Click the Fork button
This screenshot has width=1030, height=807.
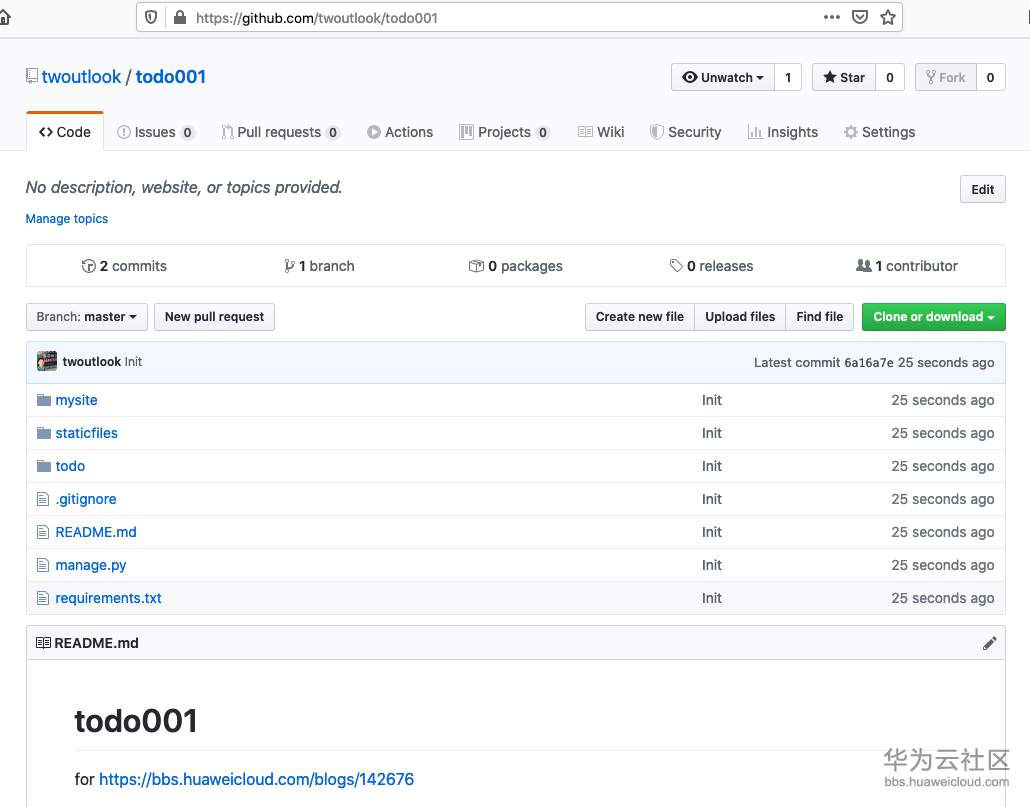(x=945, y=77)
